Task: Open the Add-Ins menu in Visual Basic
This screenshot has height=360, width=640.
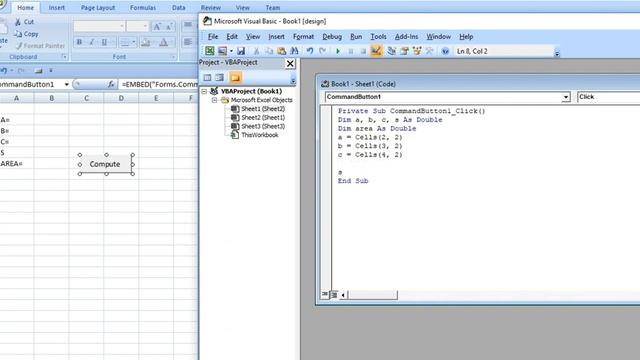Action: (x=406, y=37)
